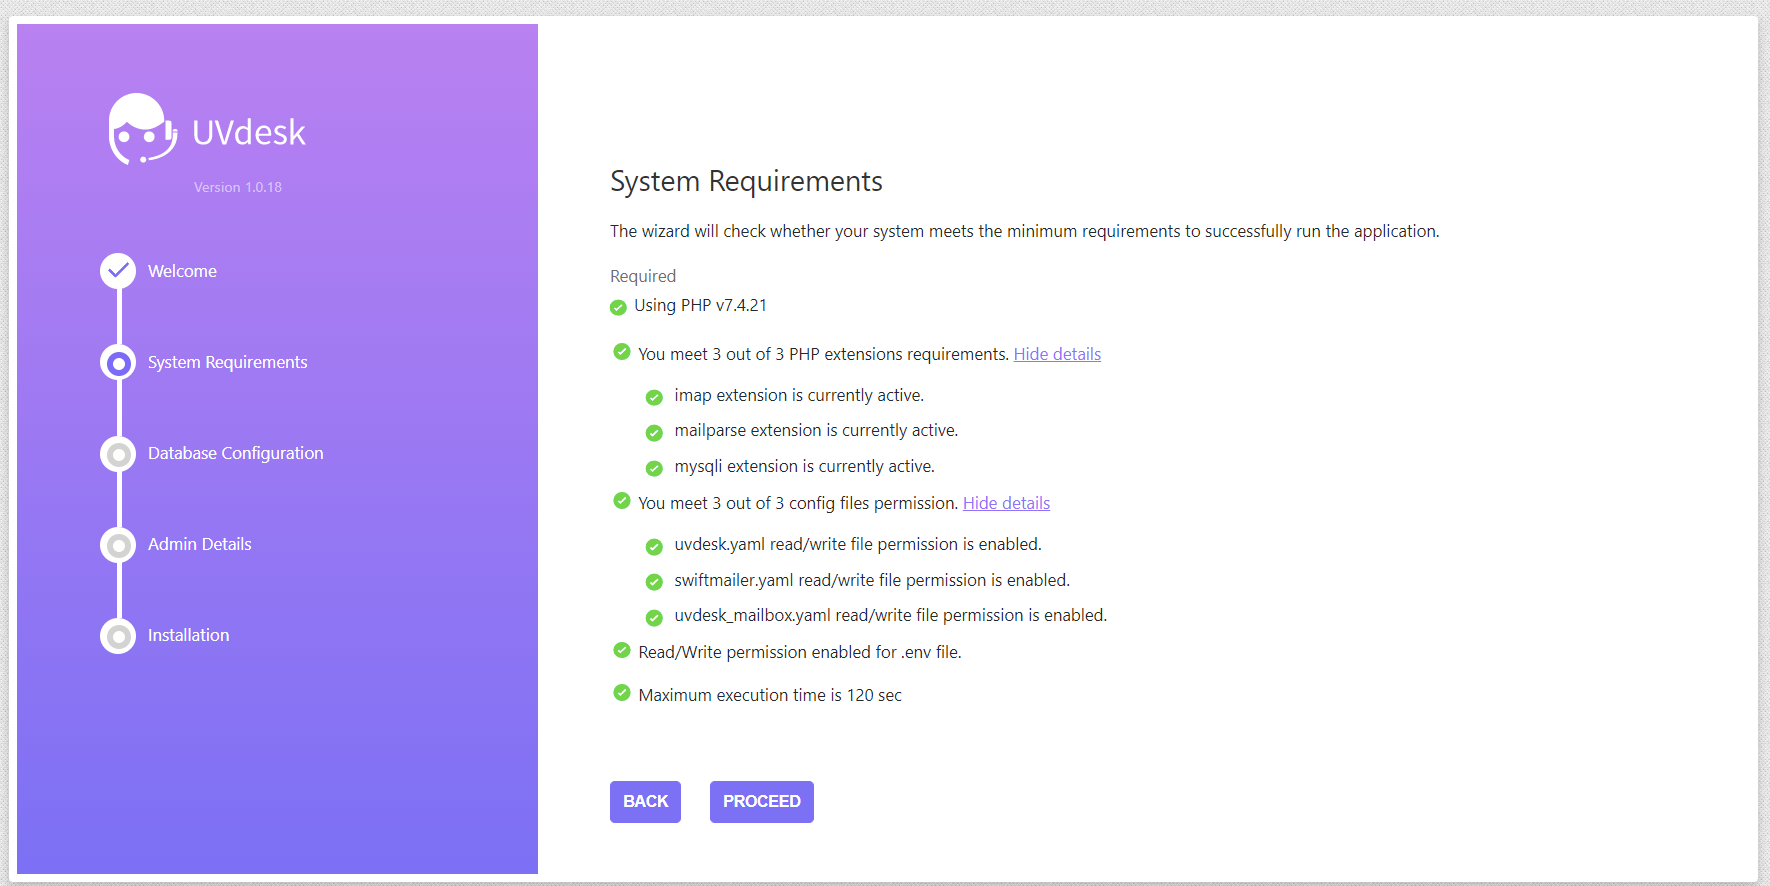Click 'swiftmailer.yaml read/write file permission' text
Image resolution: width=1770 pixels, height=886 pixels.
coord(872,580)
